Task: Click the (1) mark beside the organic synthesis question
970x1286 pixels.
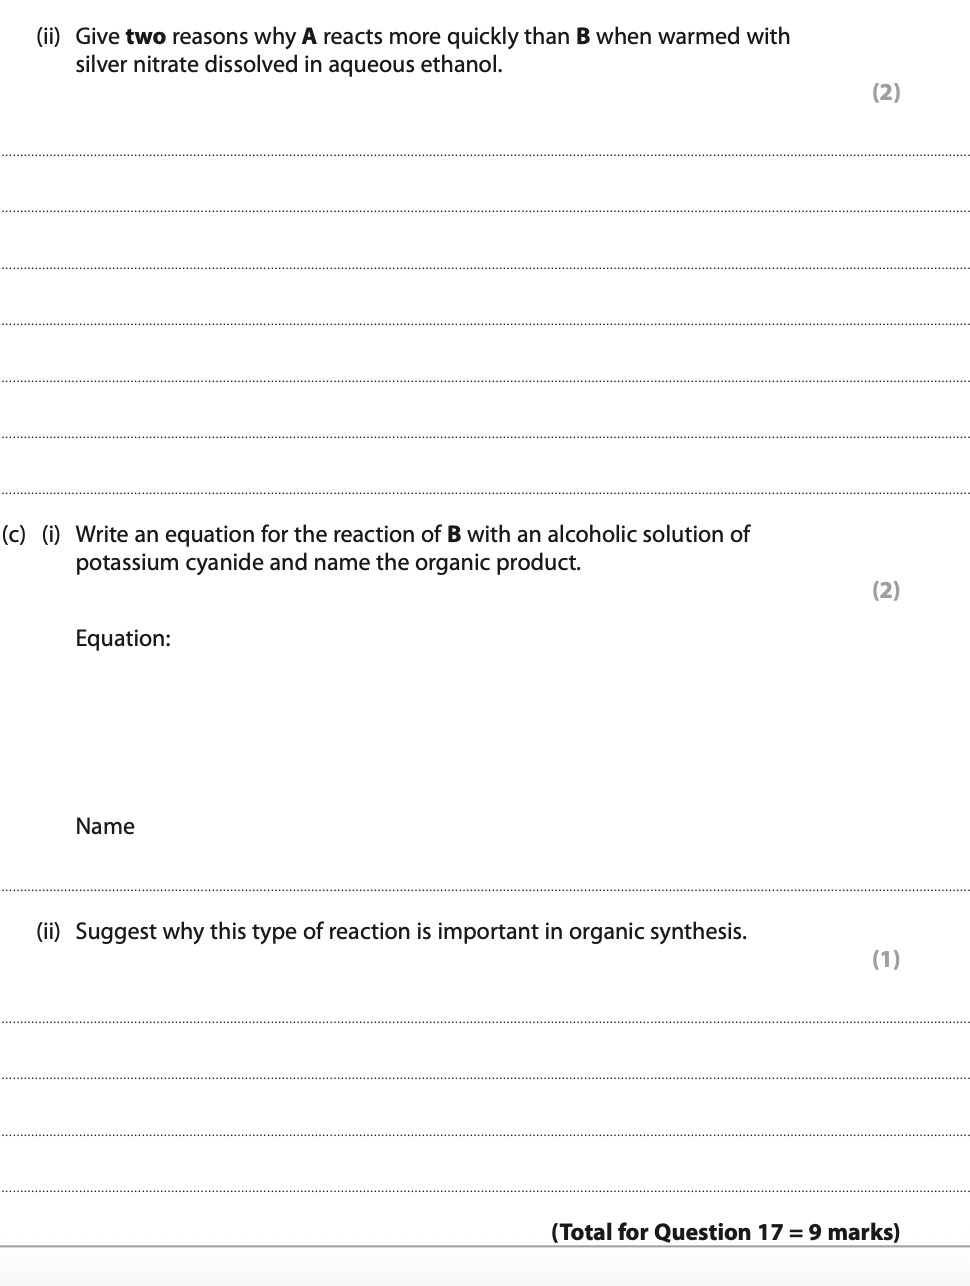Action: [886, 959]
